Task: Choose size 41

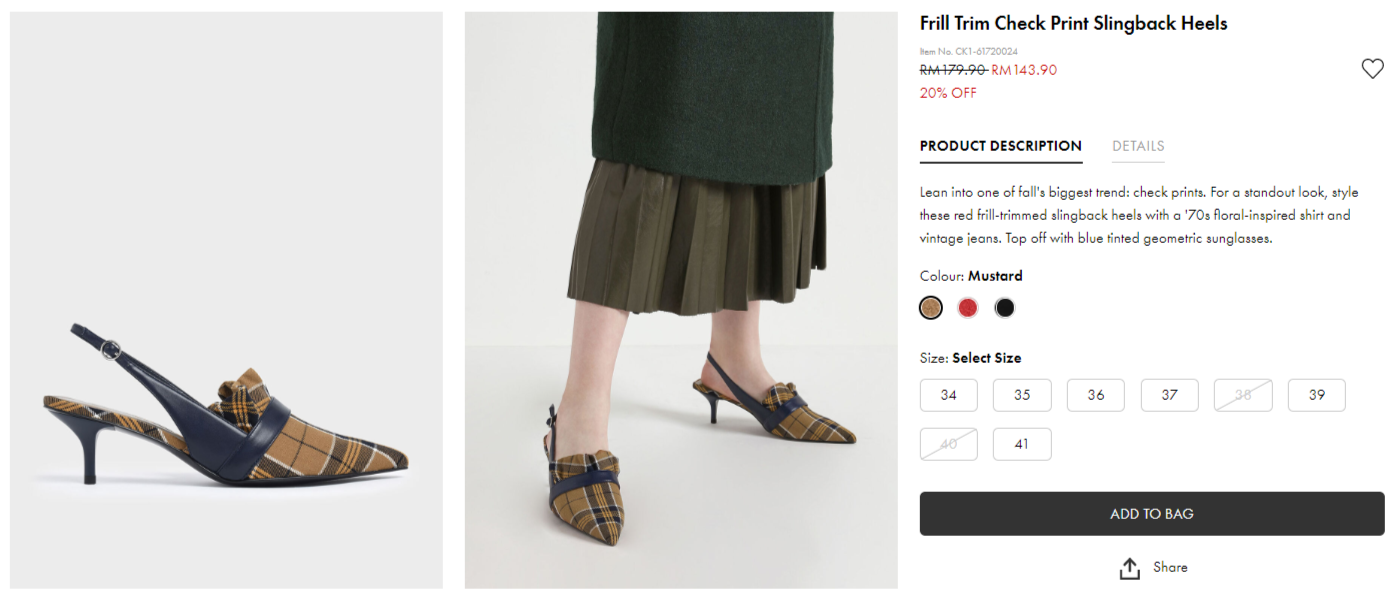Action: click(1022, 444)
